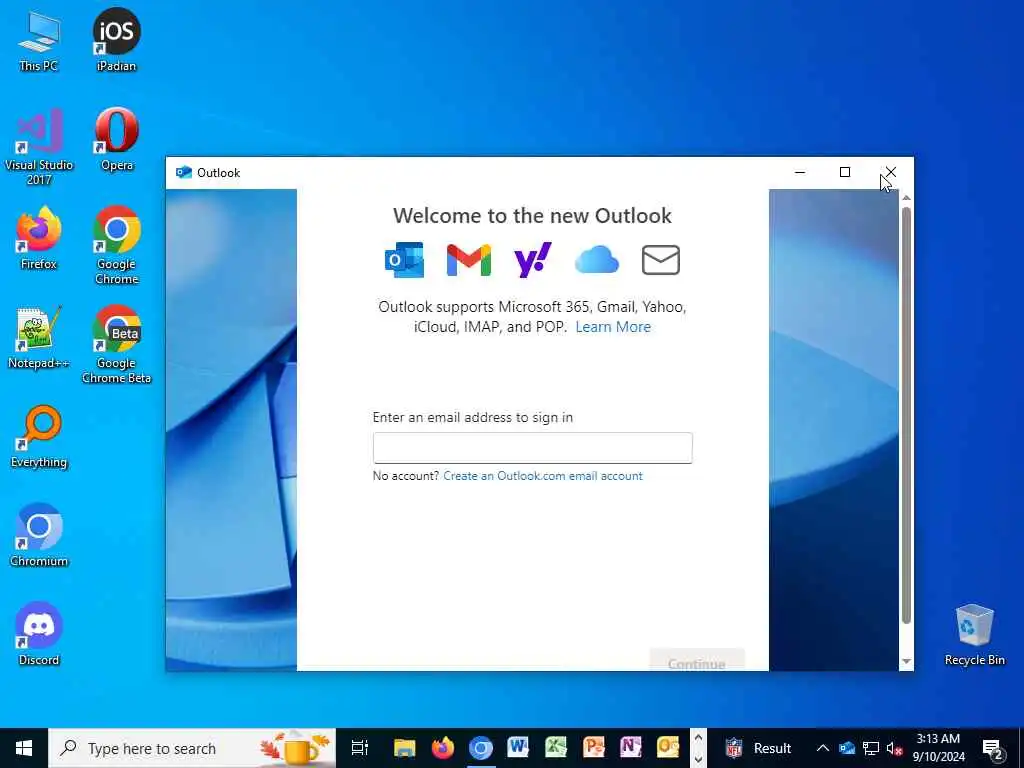Select the Recycle Bin icon
This screenshot has width=1024, height=768.
(974, 635)
